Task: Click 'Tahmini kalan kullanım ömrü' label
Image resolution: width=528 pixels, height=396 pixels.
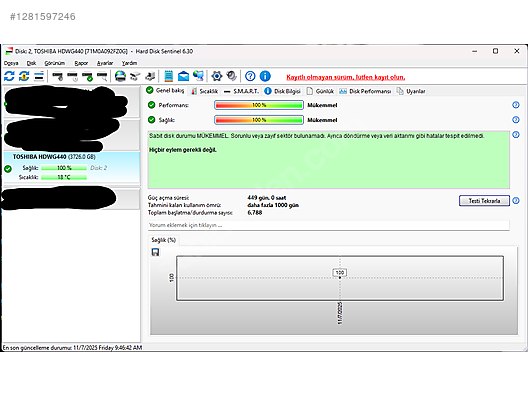Action: 185,205
